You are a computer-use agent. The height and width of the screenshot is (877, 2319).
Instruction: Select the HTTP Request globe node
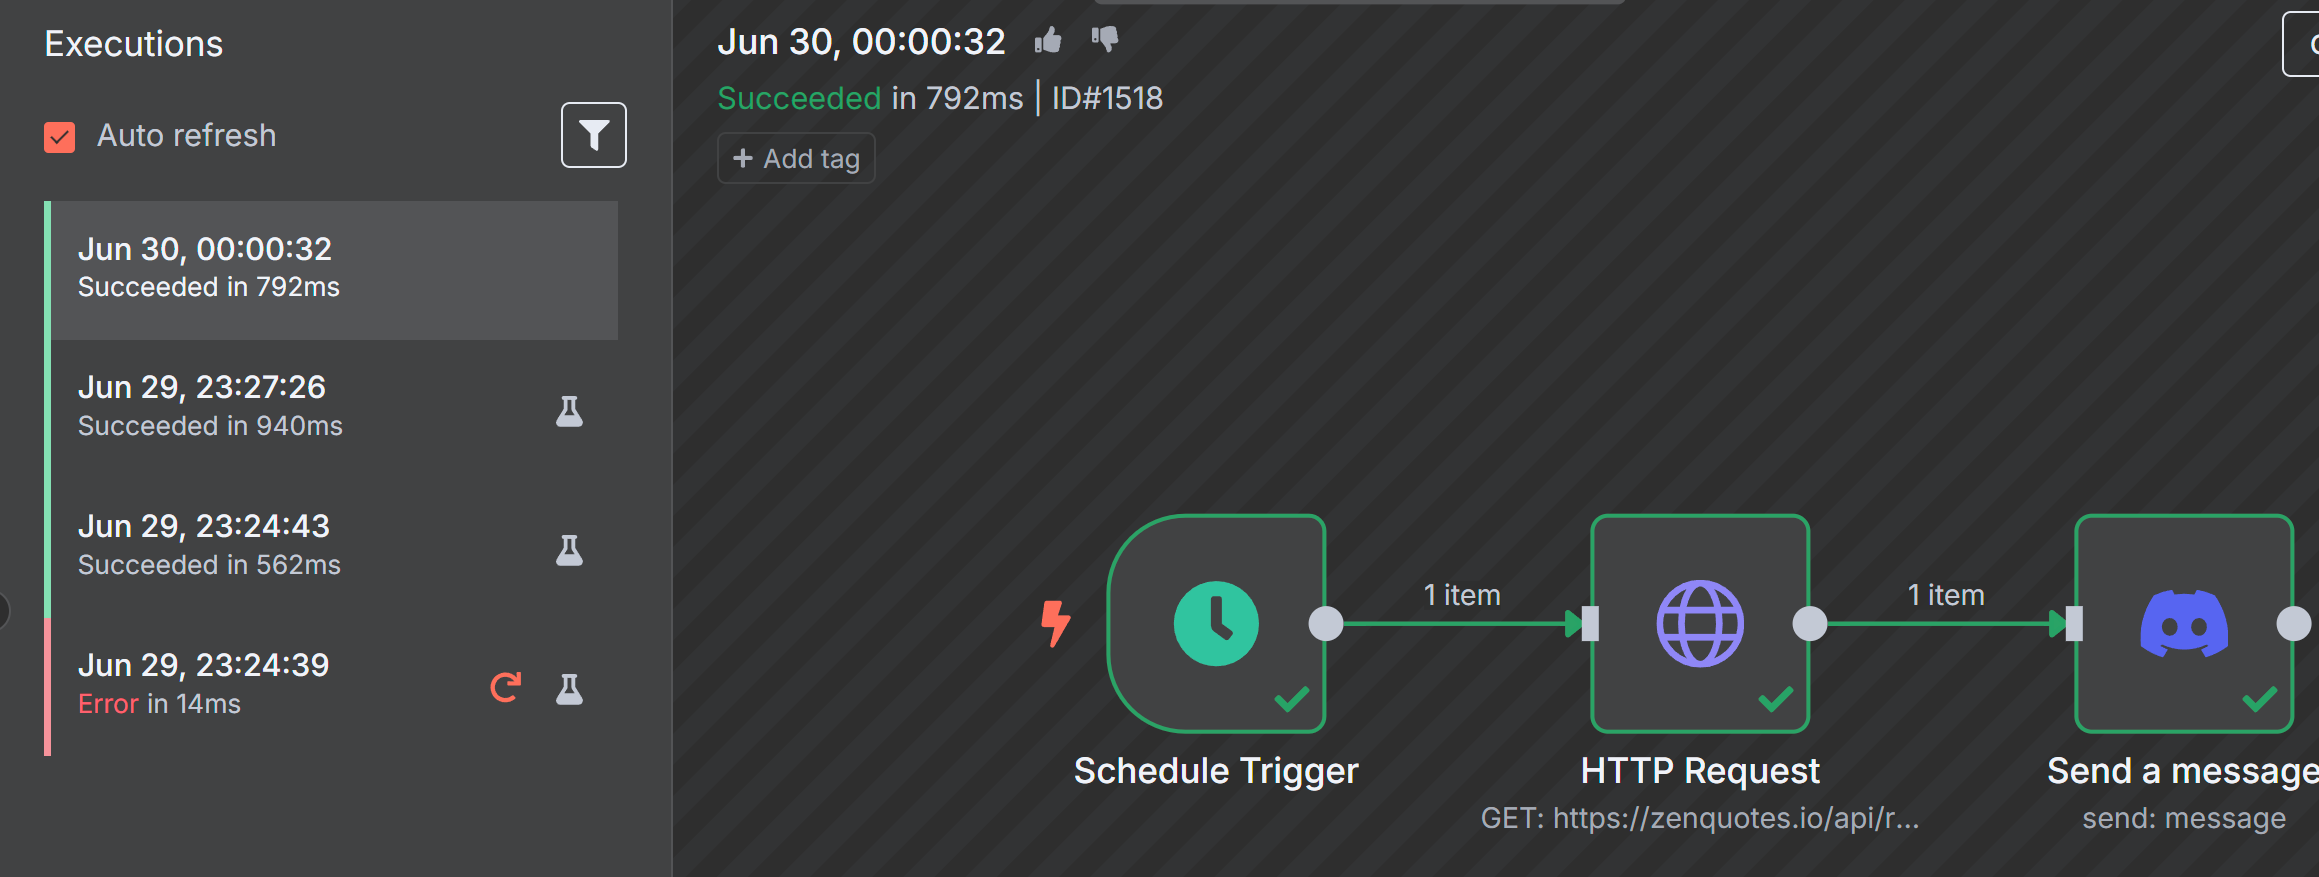(x=1700, y=623)
